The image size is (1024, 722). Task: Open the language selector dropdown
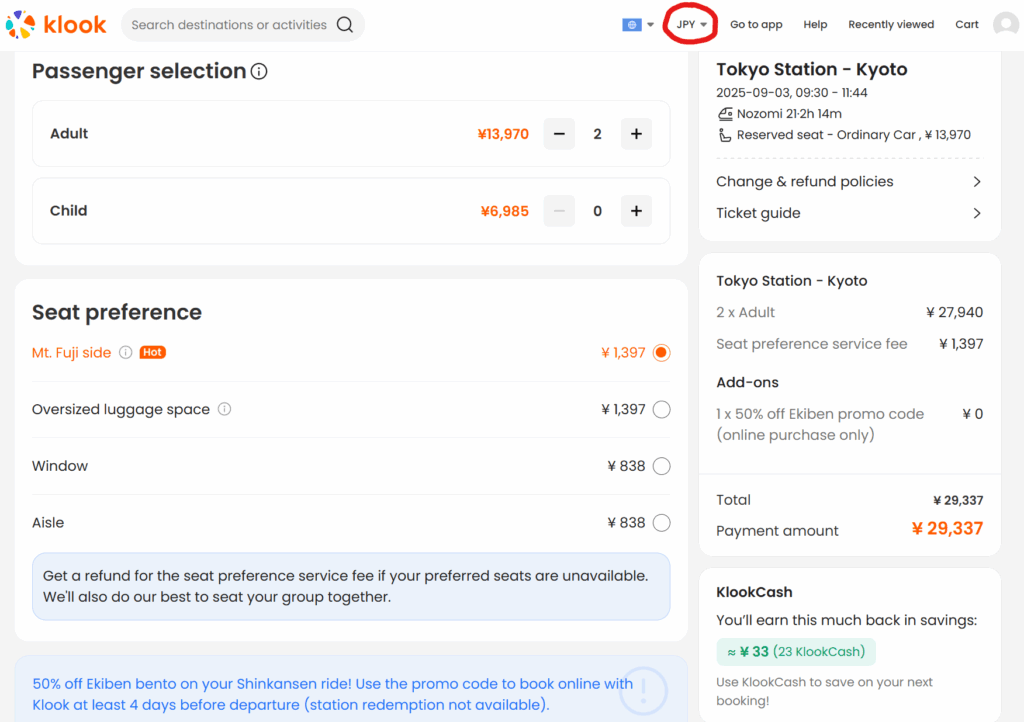(x=637, y=25)
